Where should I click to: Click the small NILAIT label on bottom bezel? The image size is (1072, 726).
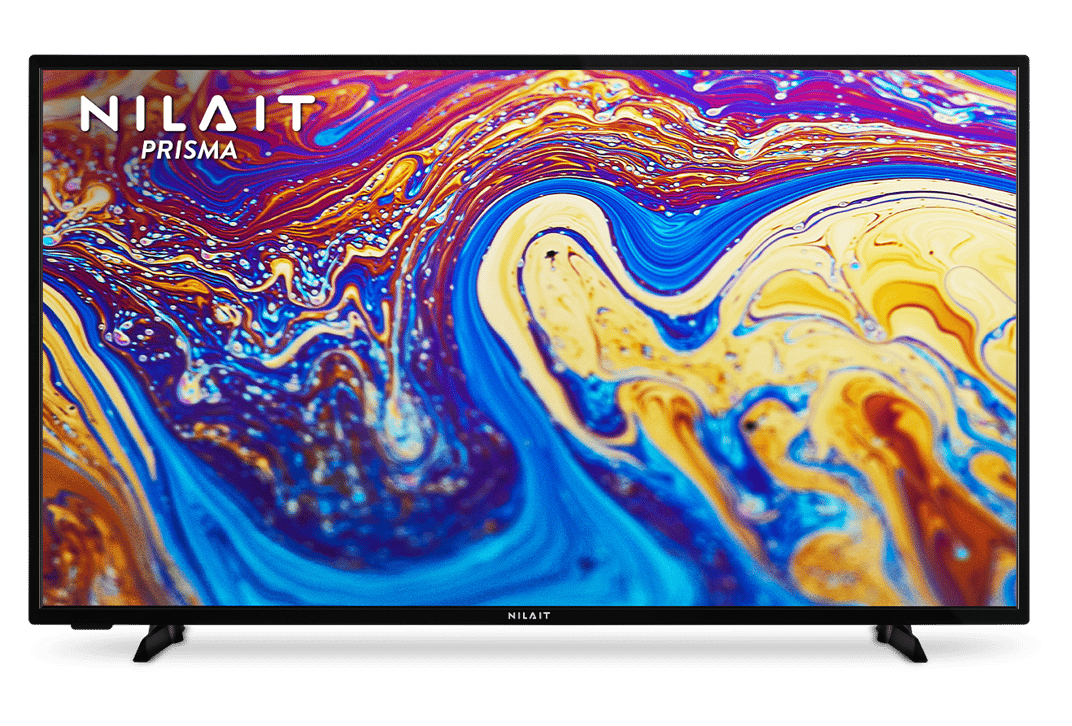point(529,617)
